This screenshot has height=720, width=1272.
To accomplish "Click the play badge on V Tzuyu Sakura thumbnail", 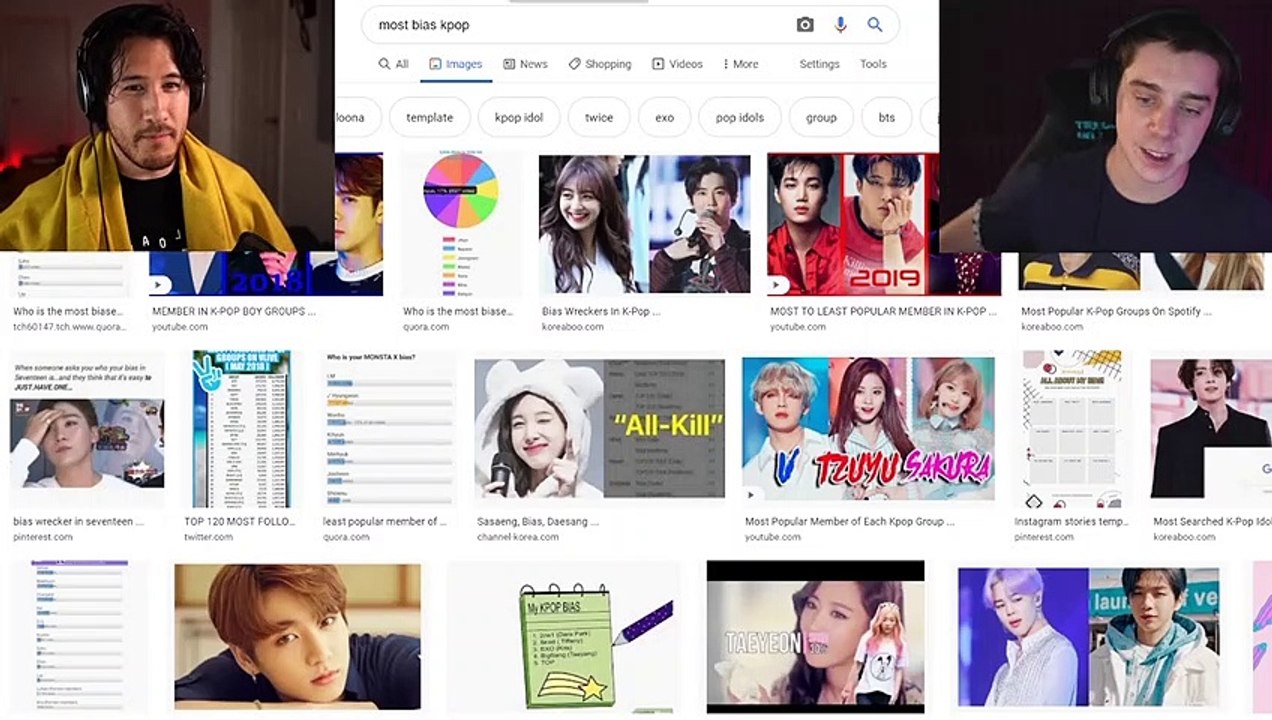I will point(751,493).
